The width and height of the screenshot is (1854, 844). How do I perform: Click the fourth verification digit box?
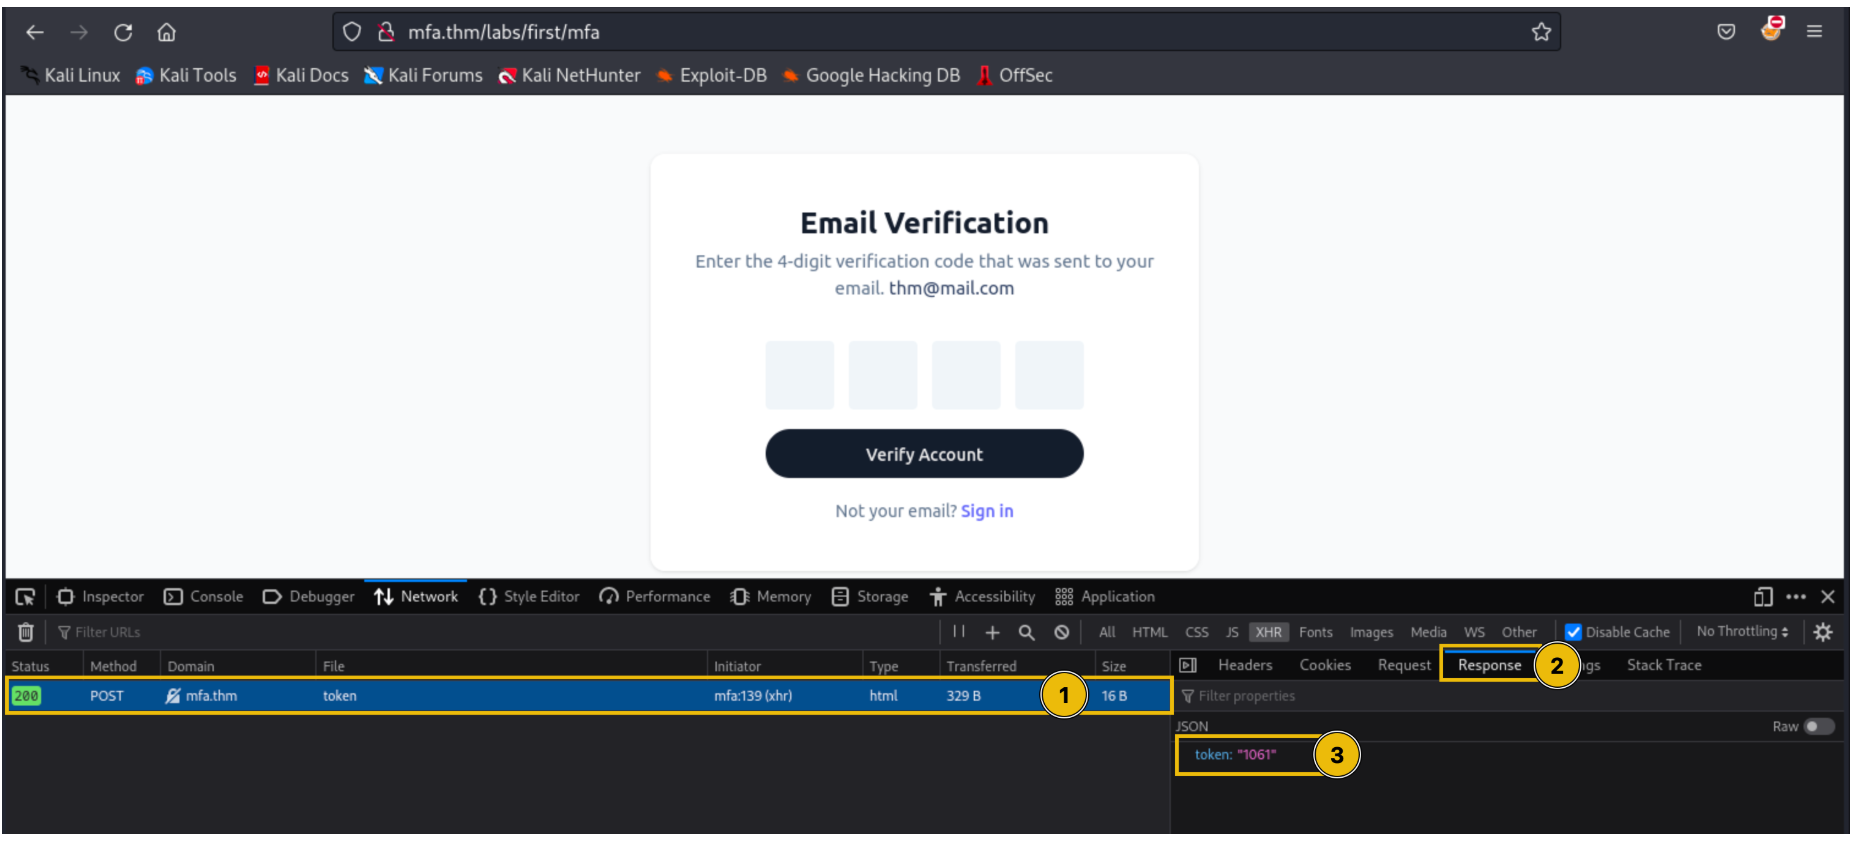(1049, 375)
